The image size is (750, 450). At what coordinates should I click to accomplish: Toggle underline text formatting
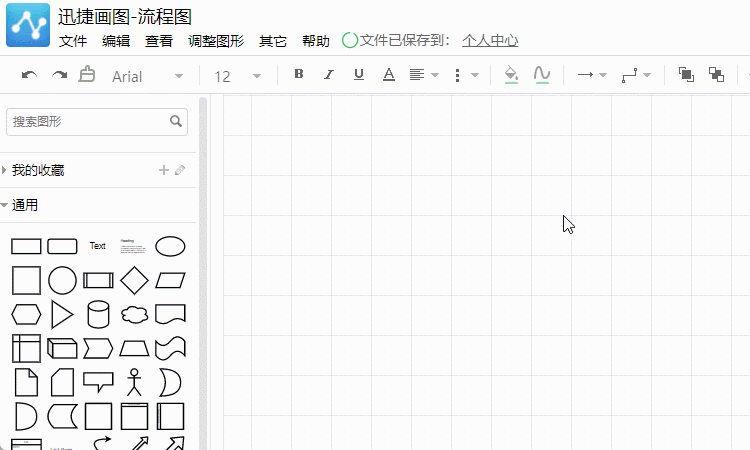[x=358, y=75]
